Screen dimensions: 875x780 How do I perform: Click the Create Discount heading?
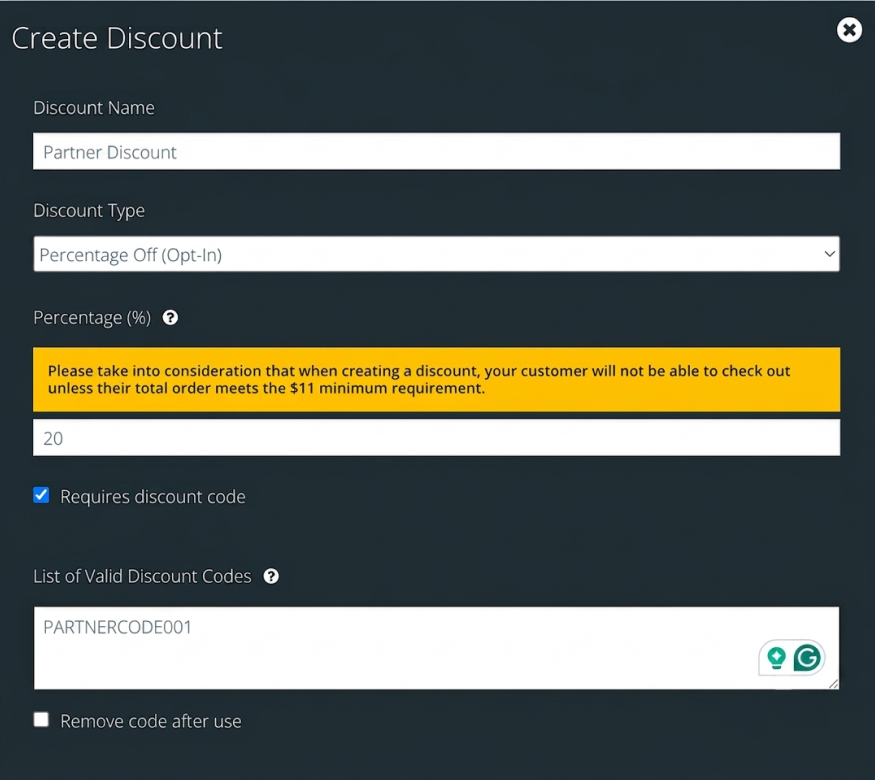[x=117, y=38]
